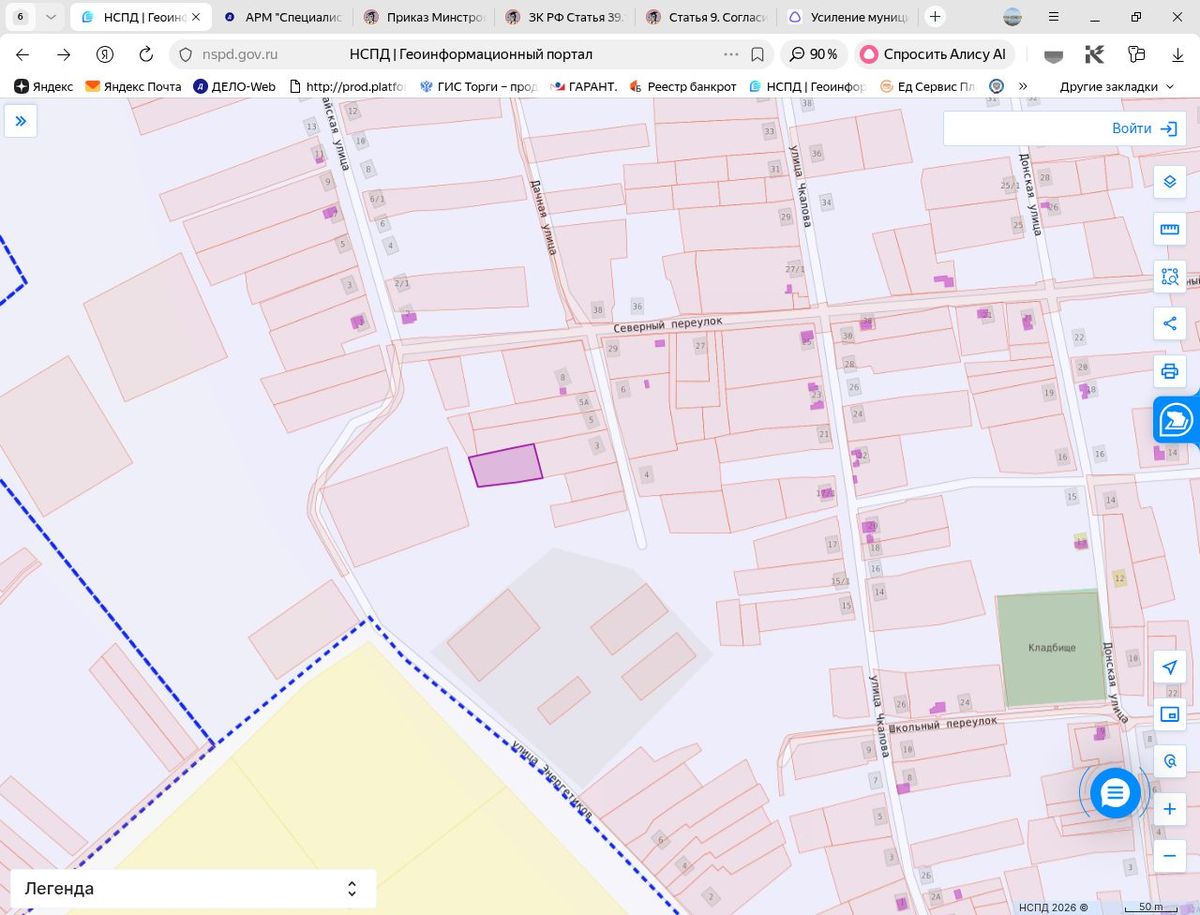Expand the left sidebar with double-chevron button
This screenshot has height=915, width=1200.
coord(20,121)
